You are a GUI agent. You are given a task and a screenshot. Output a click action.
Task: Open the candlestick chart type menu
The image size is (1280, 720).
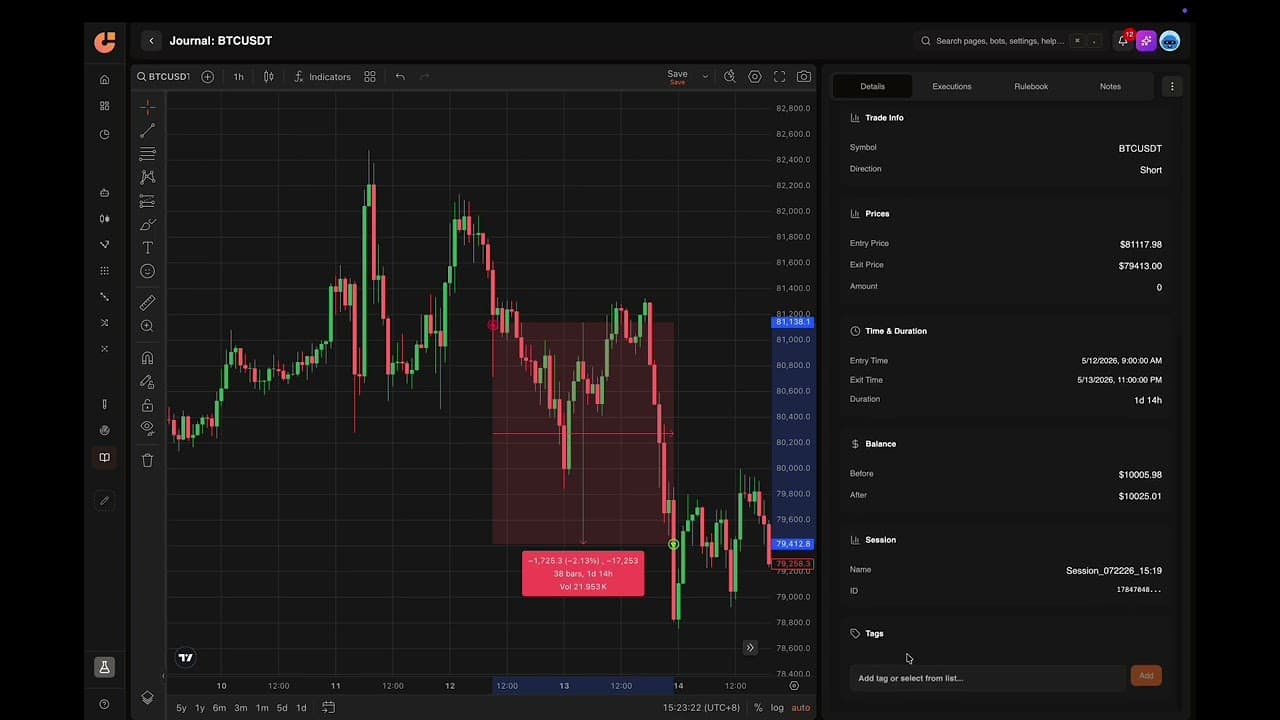pos(268,76)
